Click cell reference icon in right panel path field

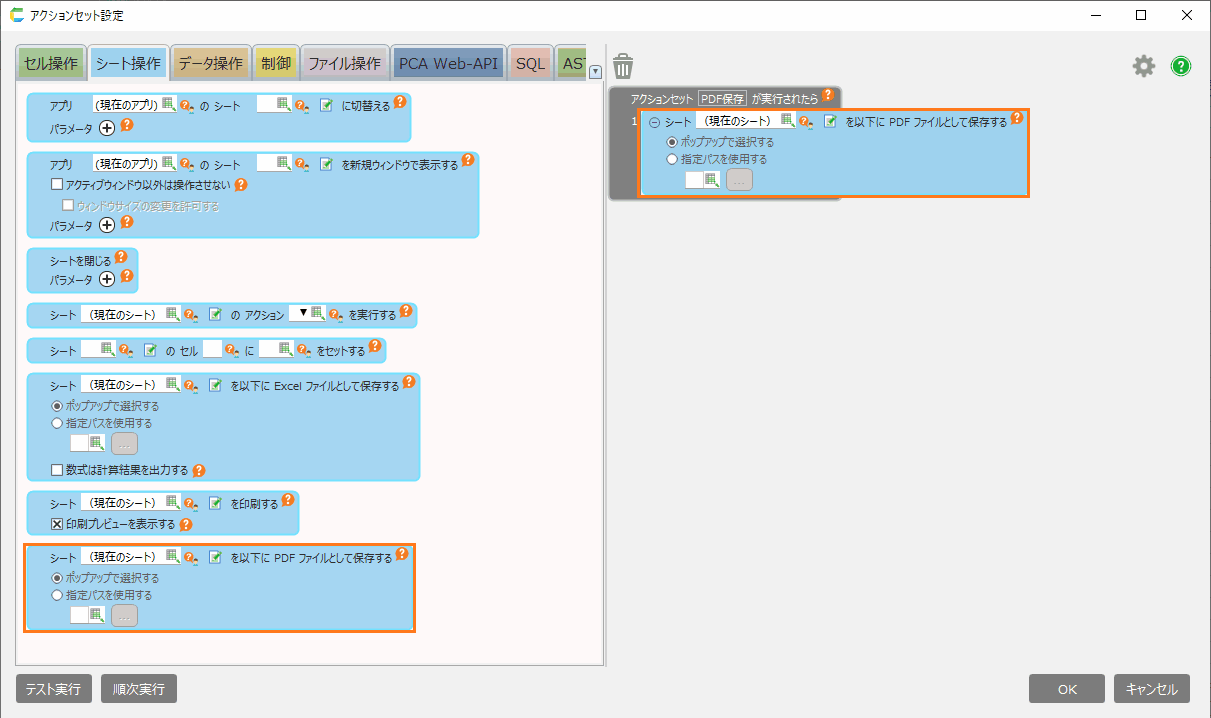coord(711,180)
